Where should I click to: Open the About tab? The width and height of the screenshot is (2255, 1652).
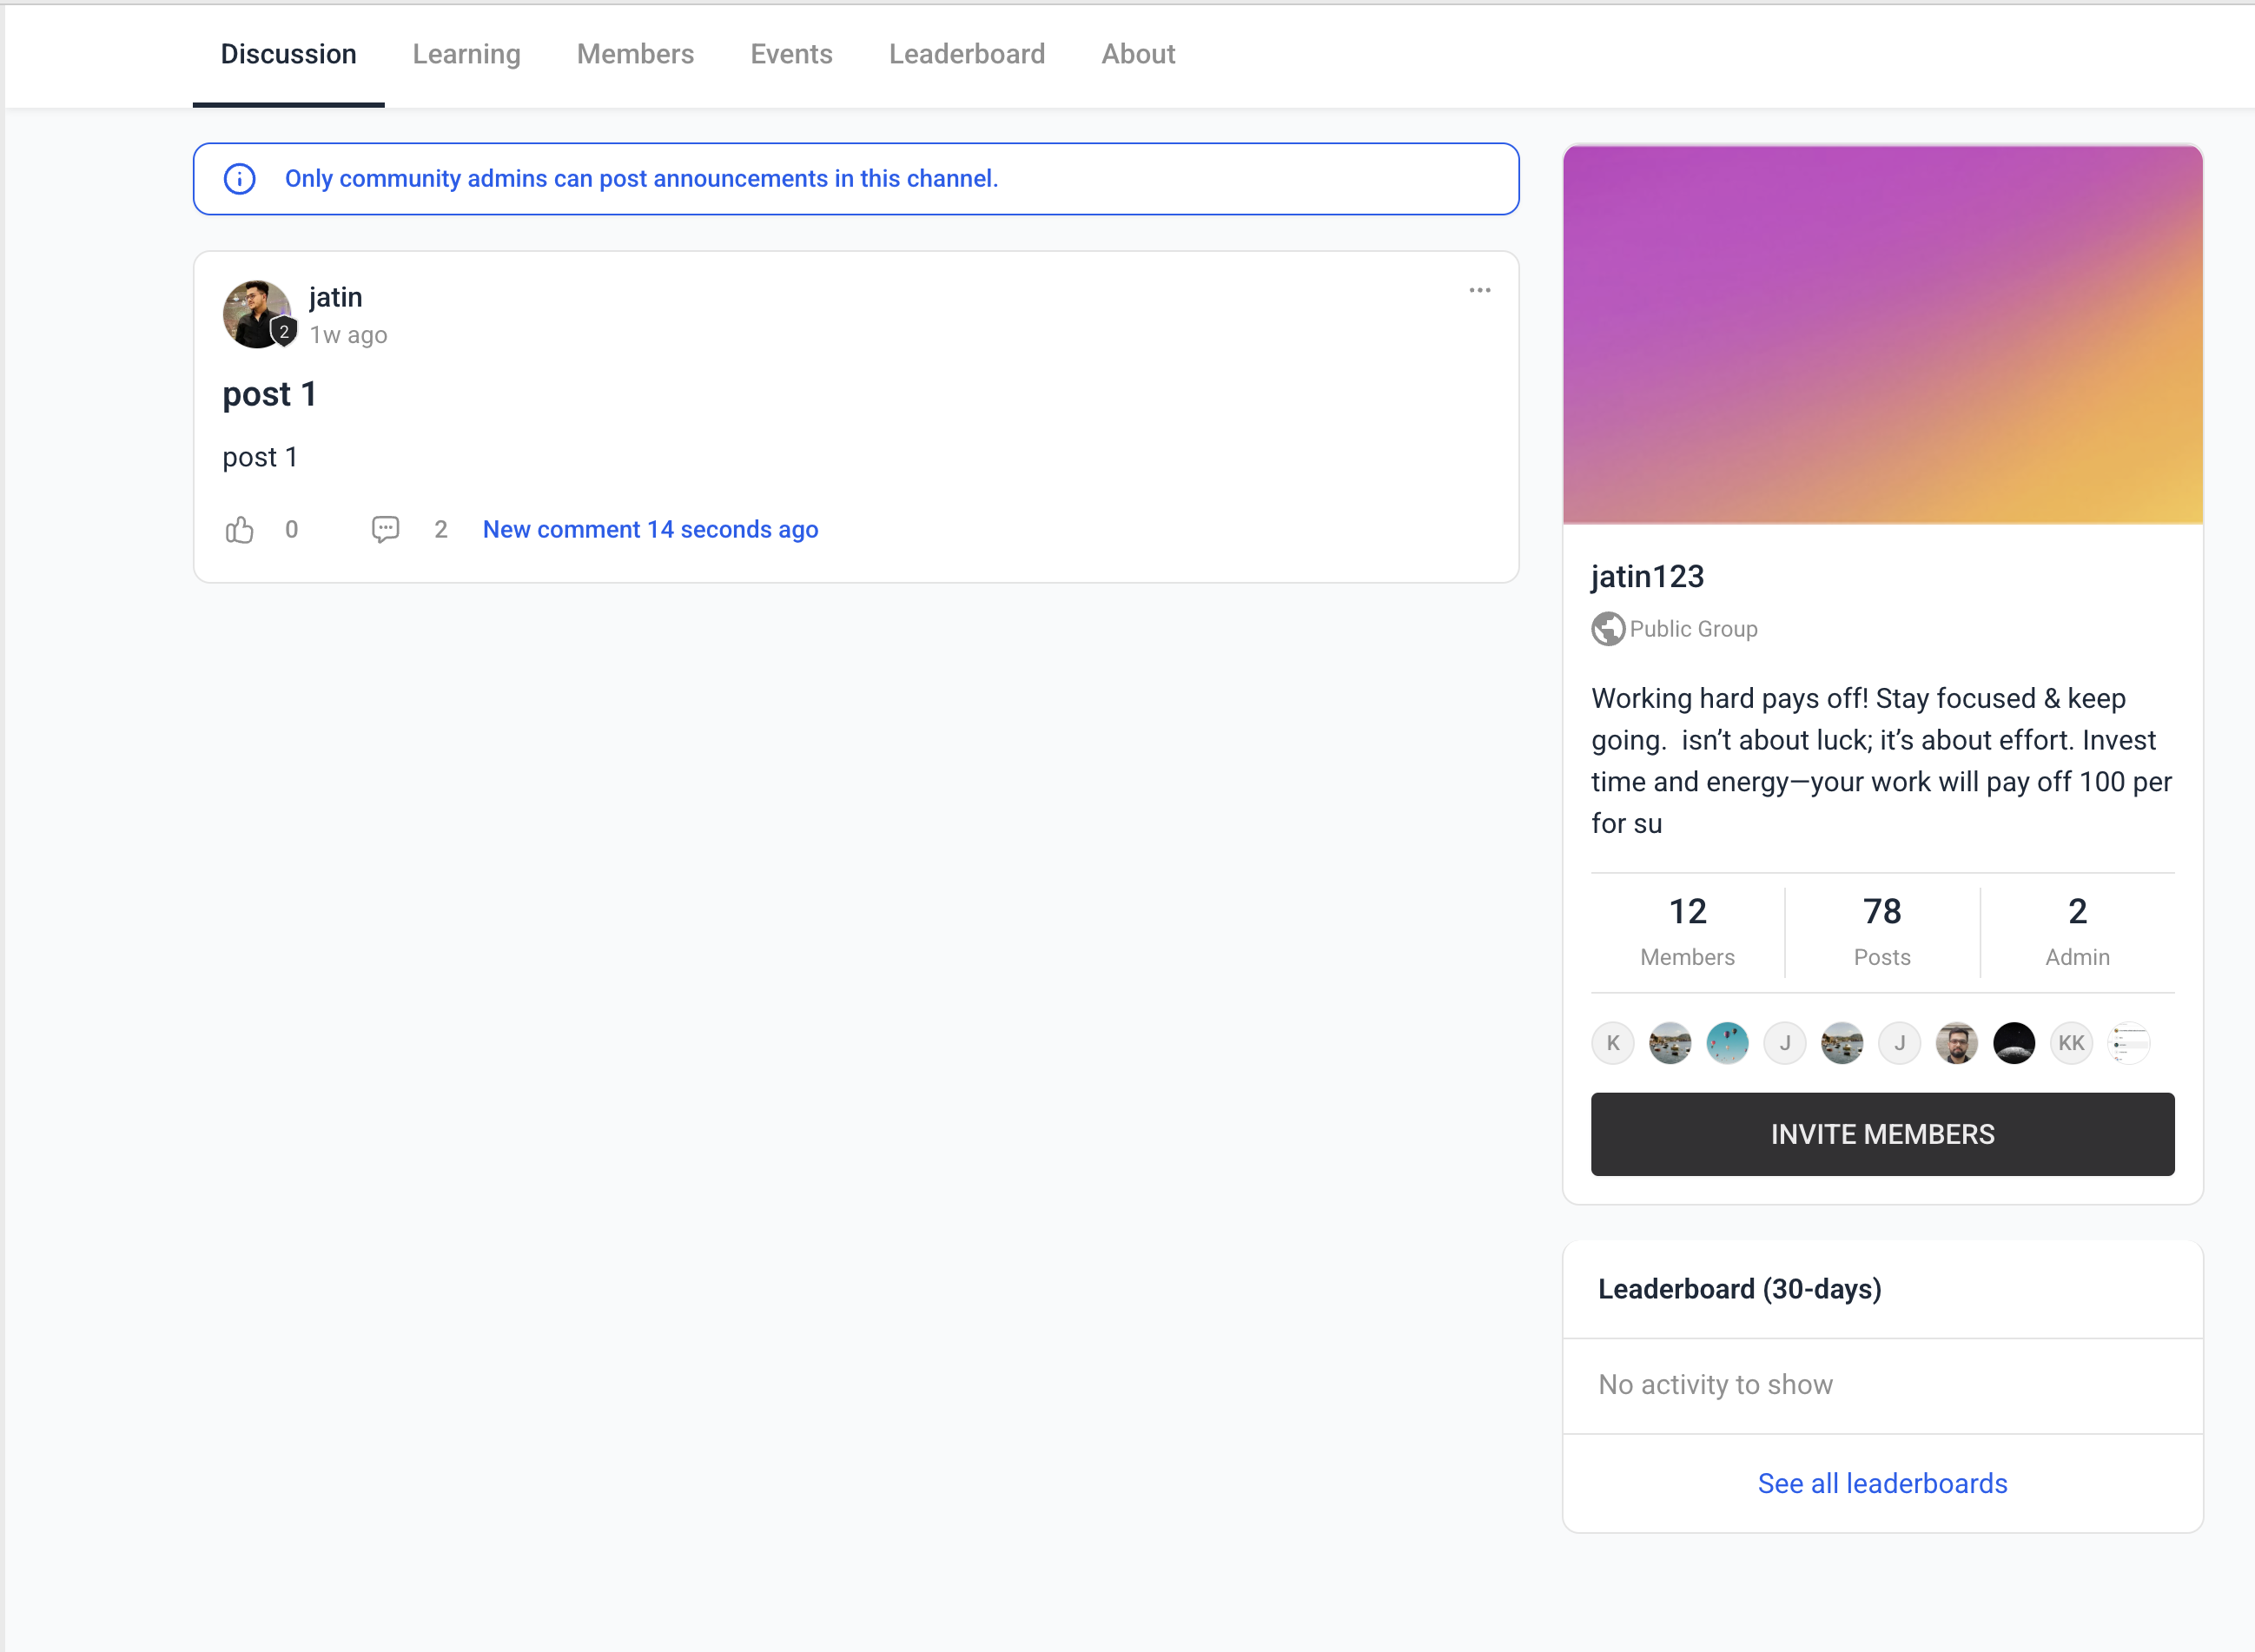click(1138, 54)
